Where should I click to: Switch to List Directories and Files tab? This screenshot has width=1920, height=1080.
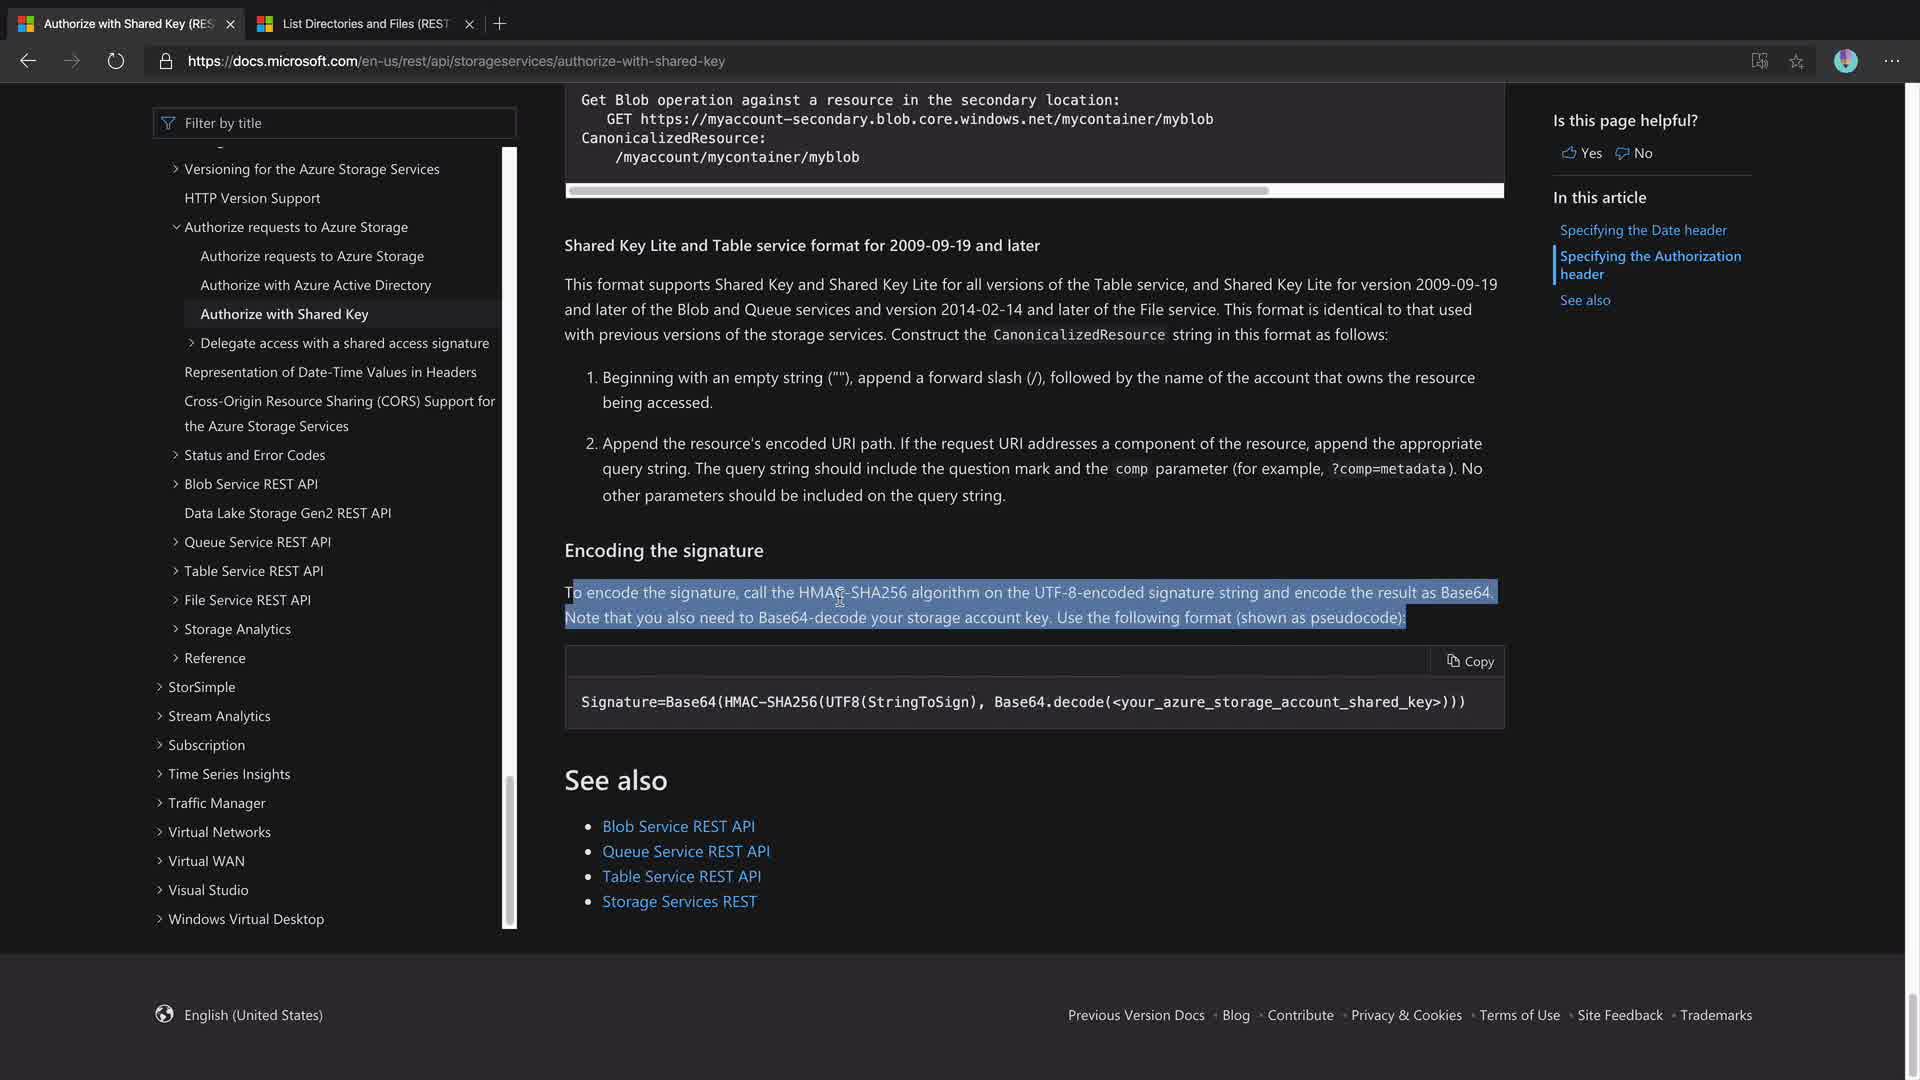[x=365, y=23]
